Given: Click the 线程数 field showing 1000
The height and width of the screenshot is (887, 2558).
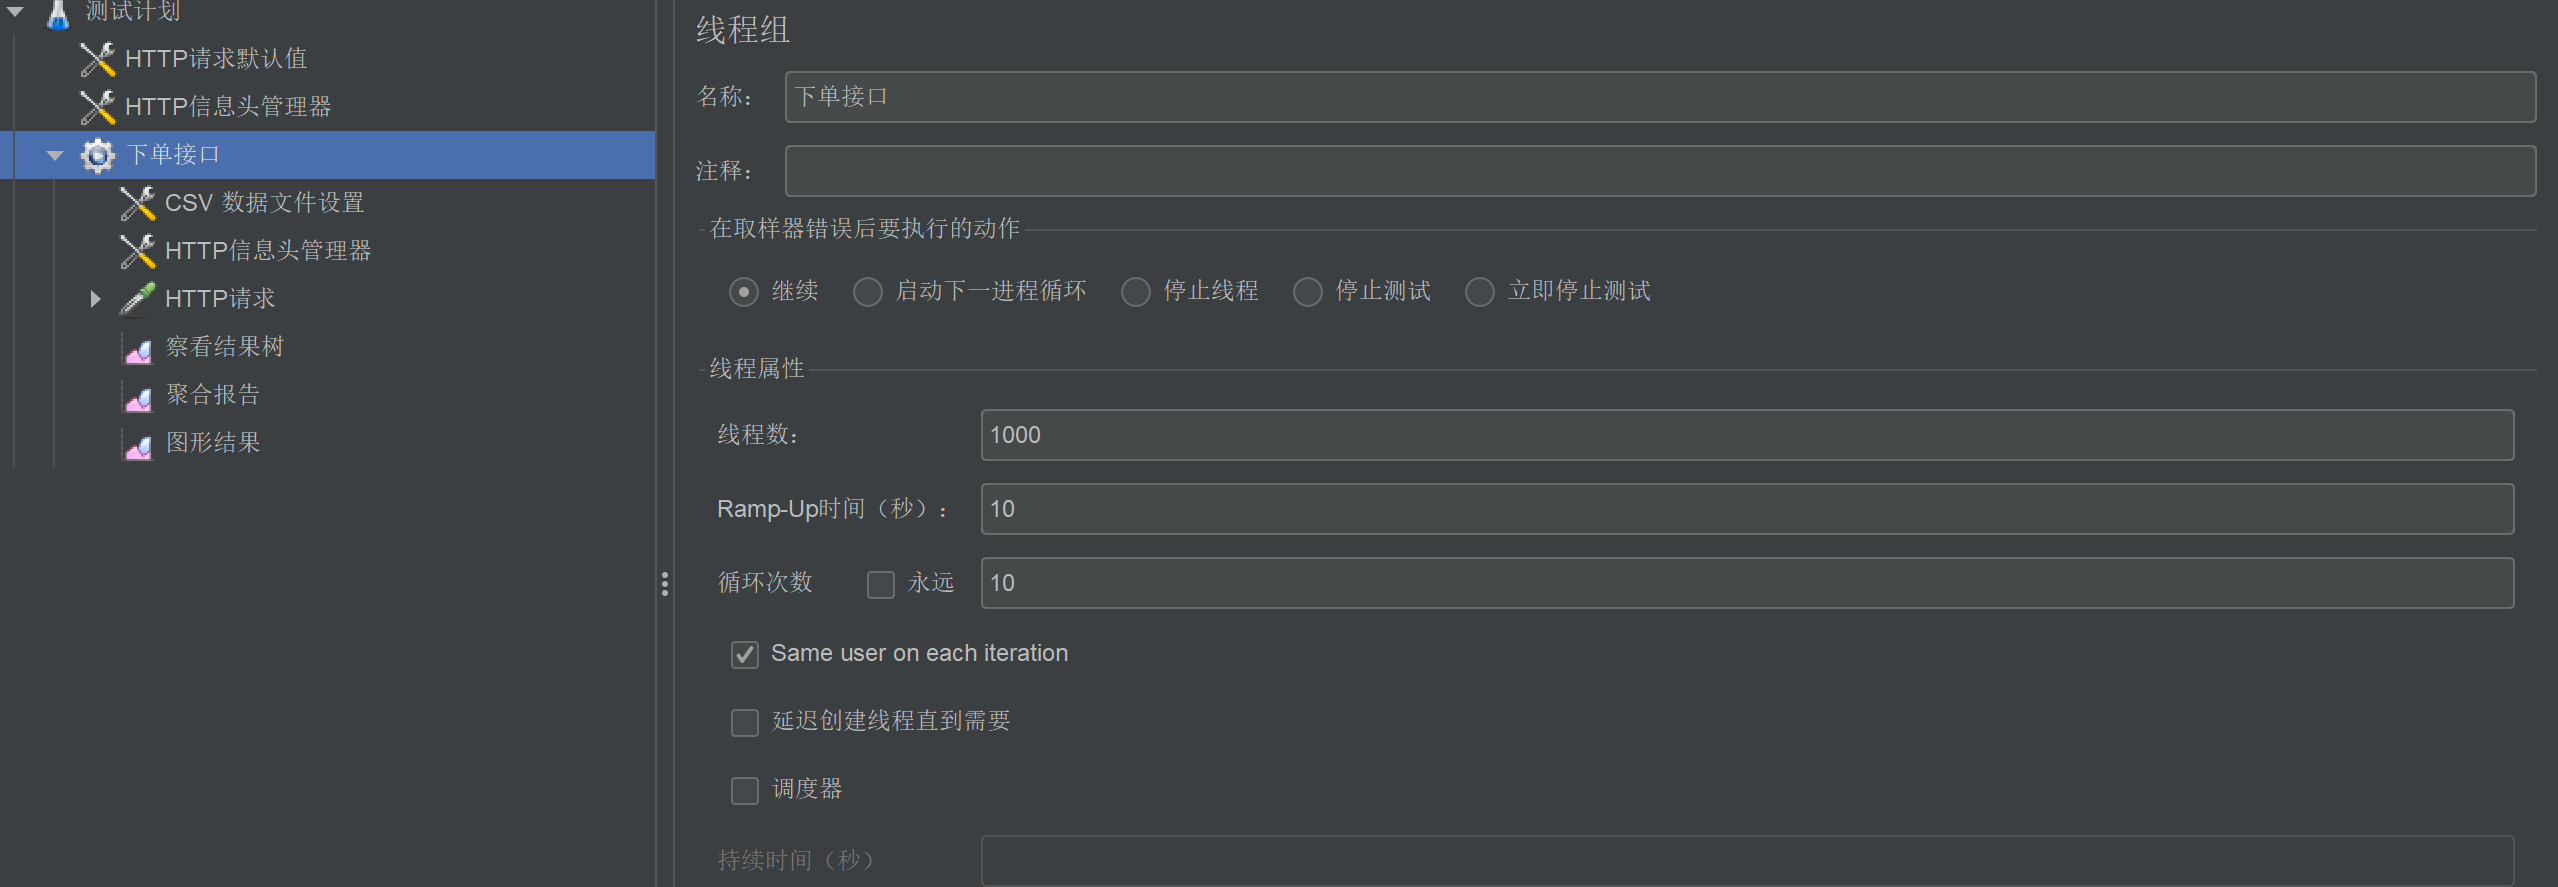Looking at the screenshot, I should tap(1747, 435).
